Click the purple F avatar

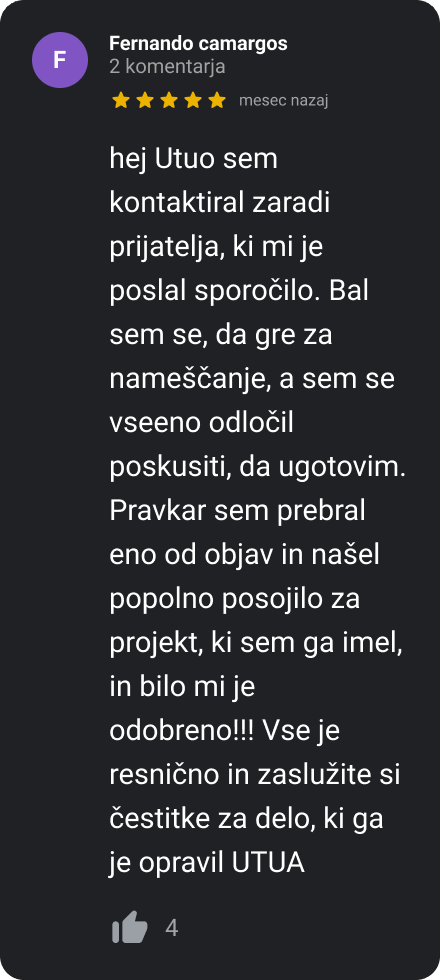(x=60, y=60)
